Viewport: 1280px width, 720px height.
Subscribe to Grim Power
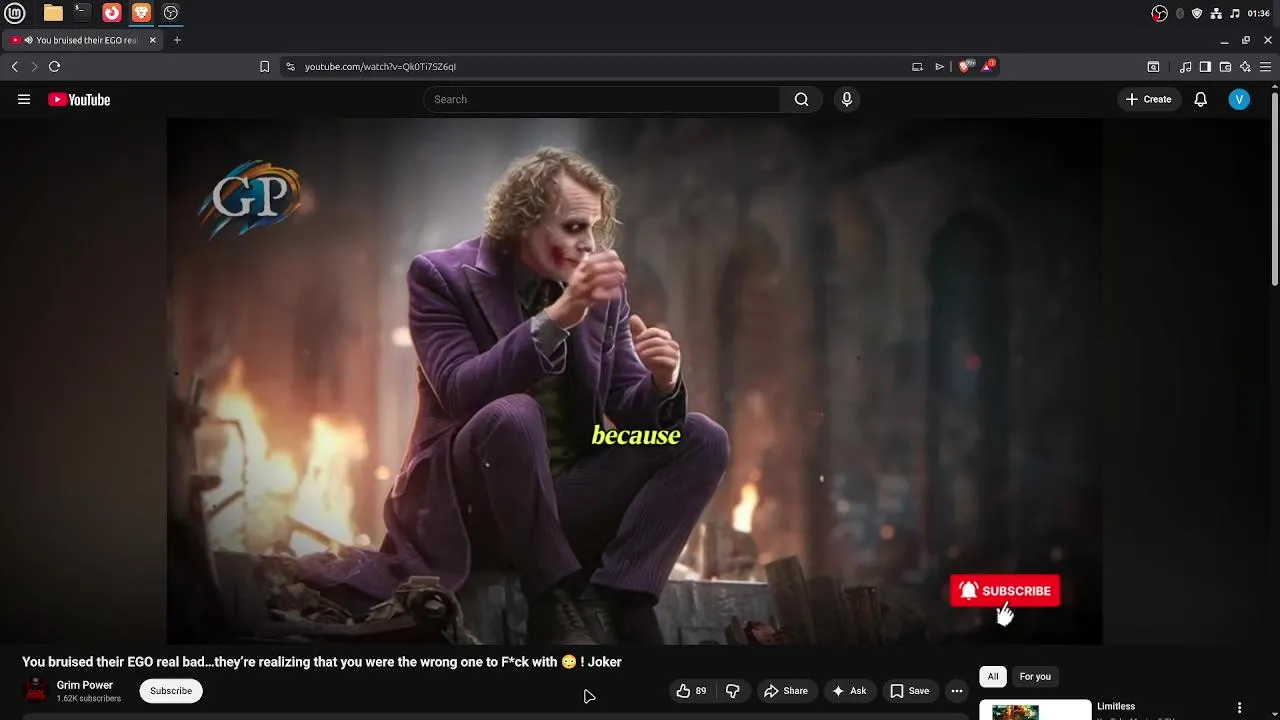tap(171, 691)
